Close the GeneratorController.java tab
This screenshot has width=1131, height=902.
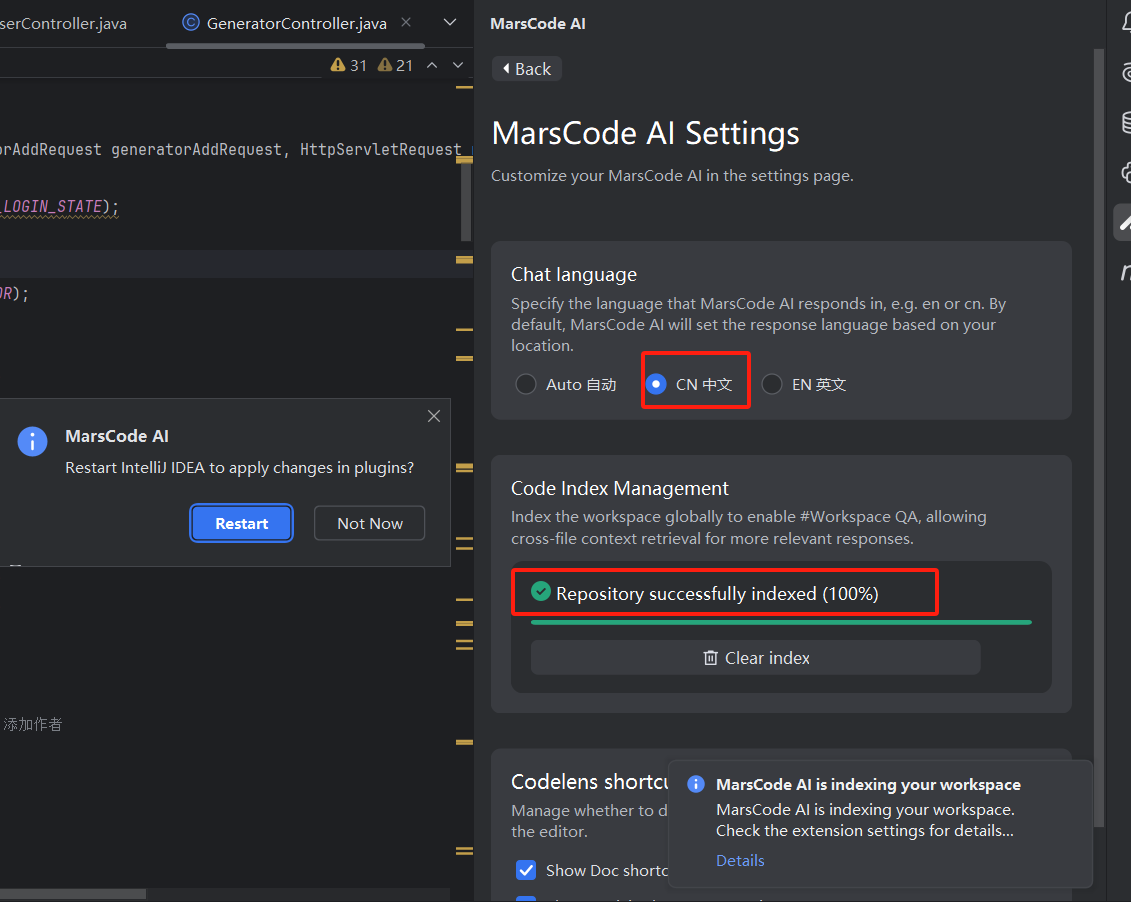tap(406, 22)
